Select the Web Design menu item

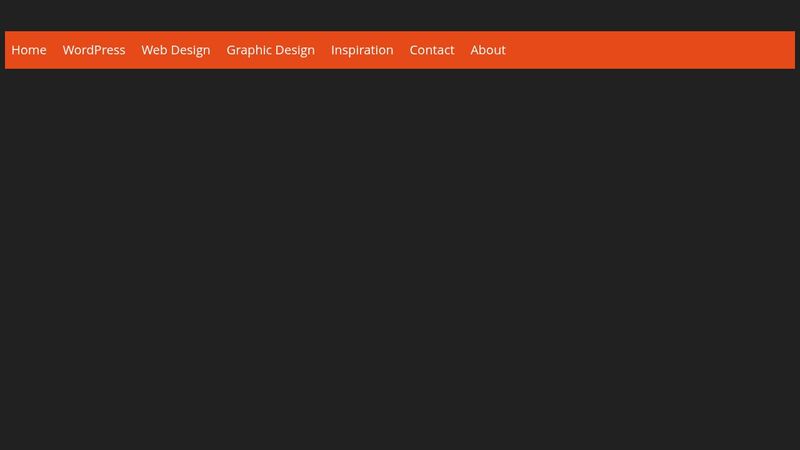pos(176,50)
